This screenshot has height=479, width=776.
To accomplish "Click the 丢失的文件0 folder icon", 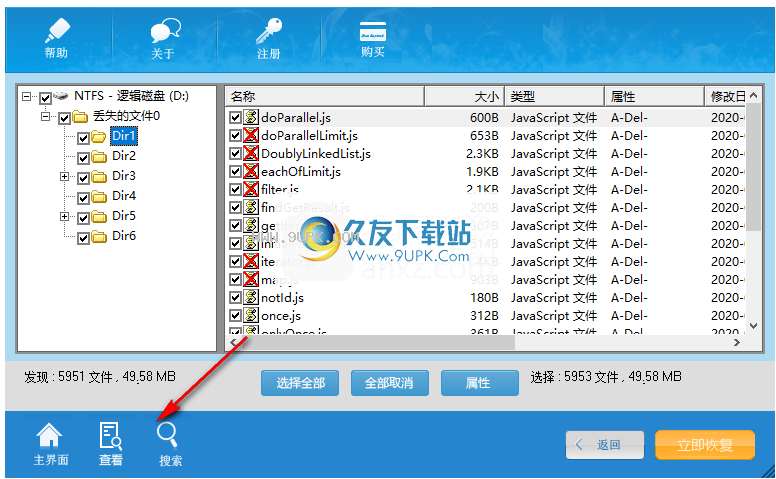I will point(80,116).
